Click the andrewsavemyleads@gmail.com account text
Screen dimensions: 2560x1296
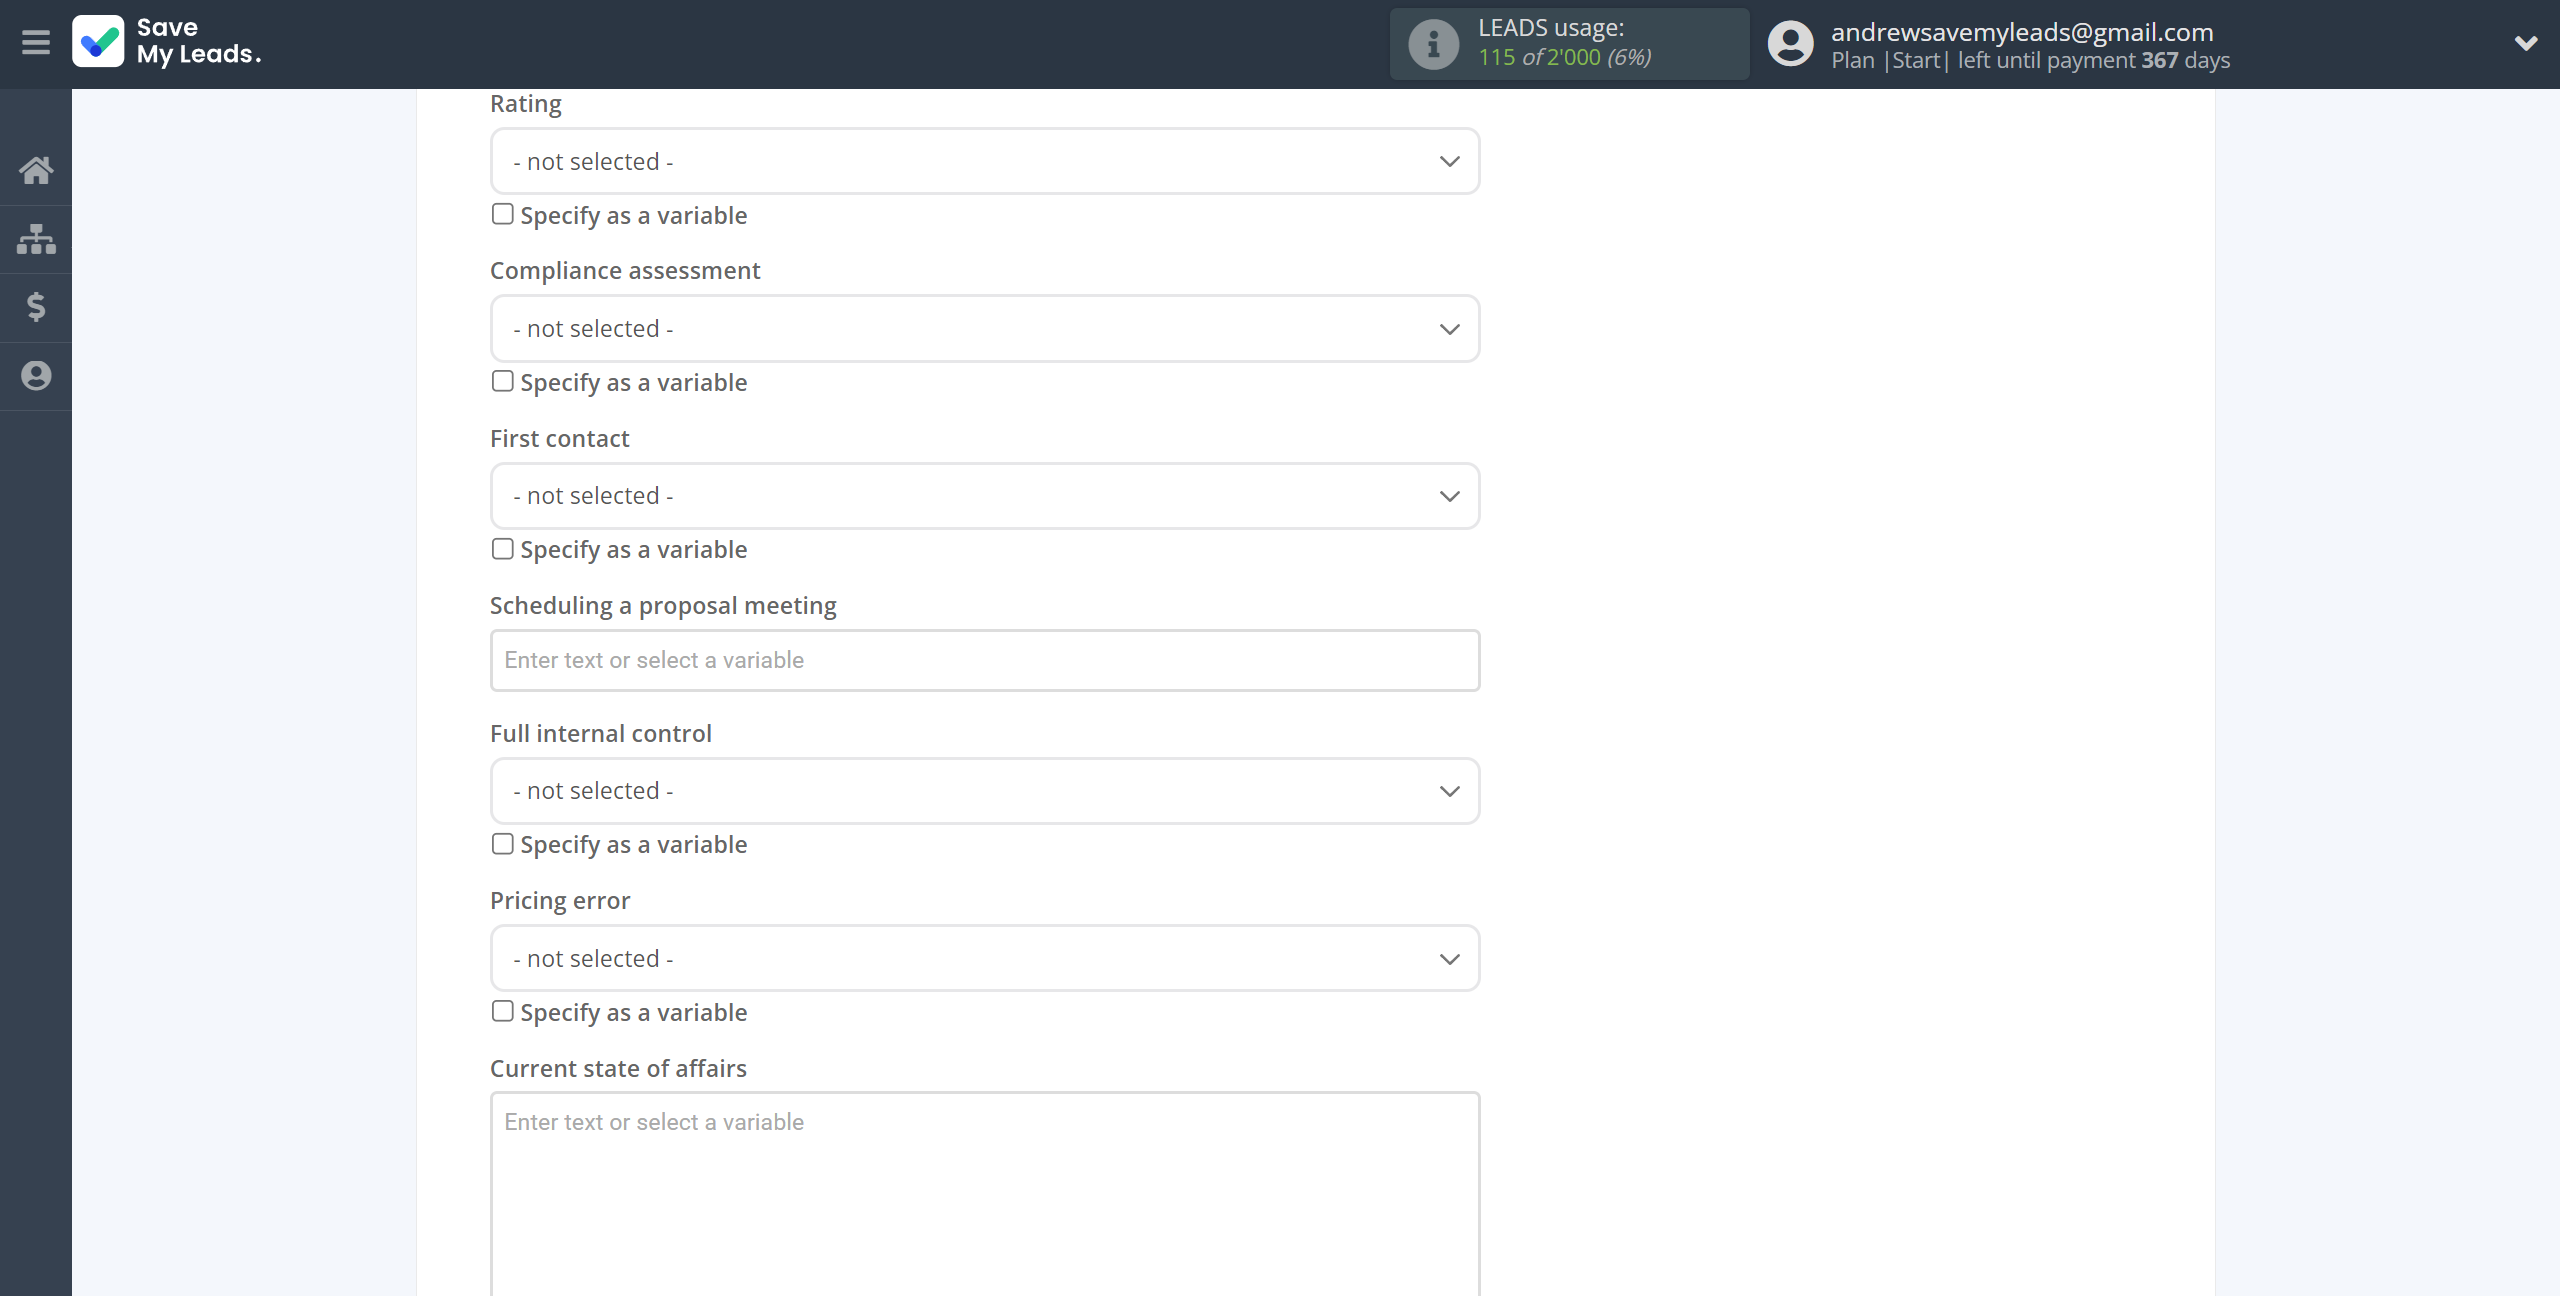coord(2022,32)
